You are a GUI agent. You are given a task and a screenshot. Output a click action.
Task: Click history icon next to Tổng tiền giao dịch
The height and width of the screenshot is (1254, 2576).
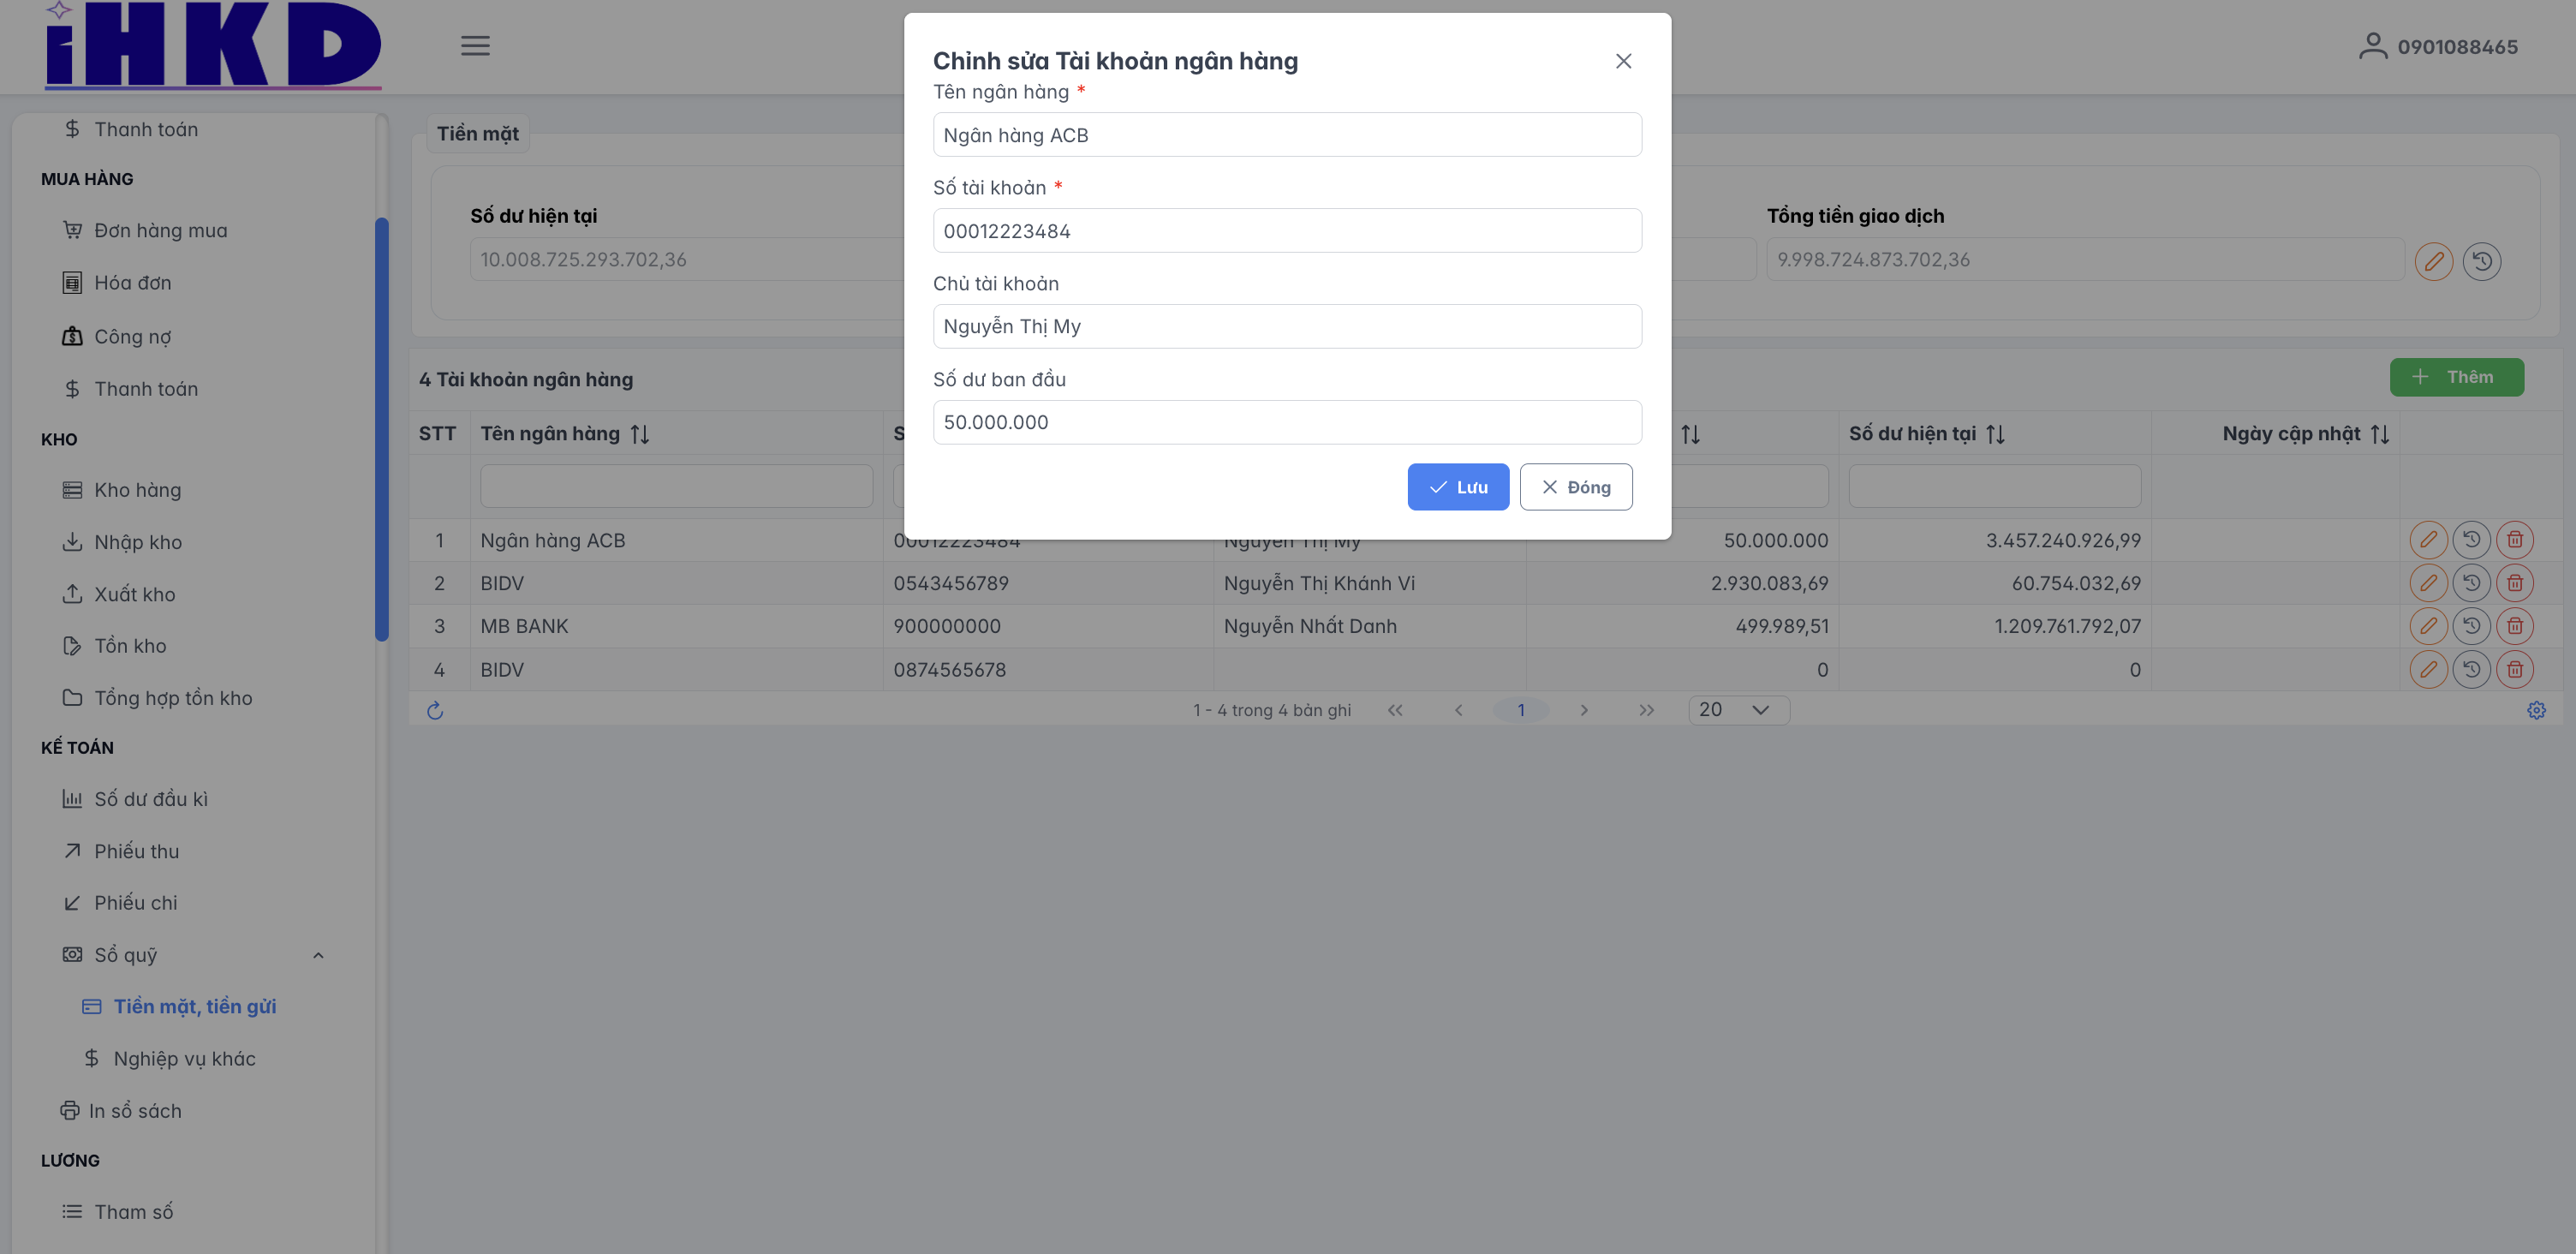(x=2481, y=261)
